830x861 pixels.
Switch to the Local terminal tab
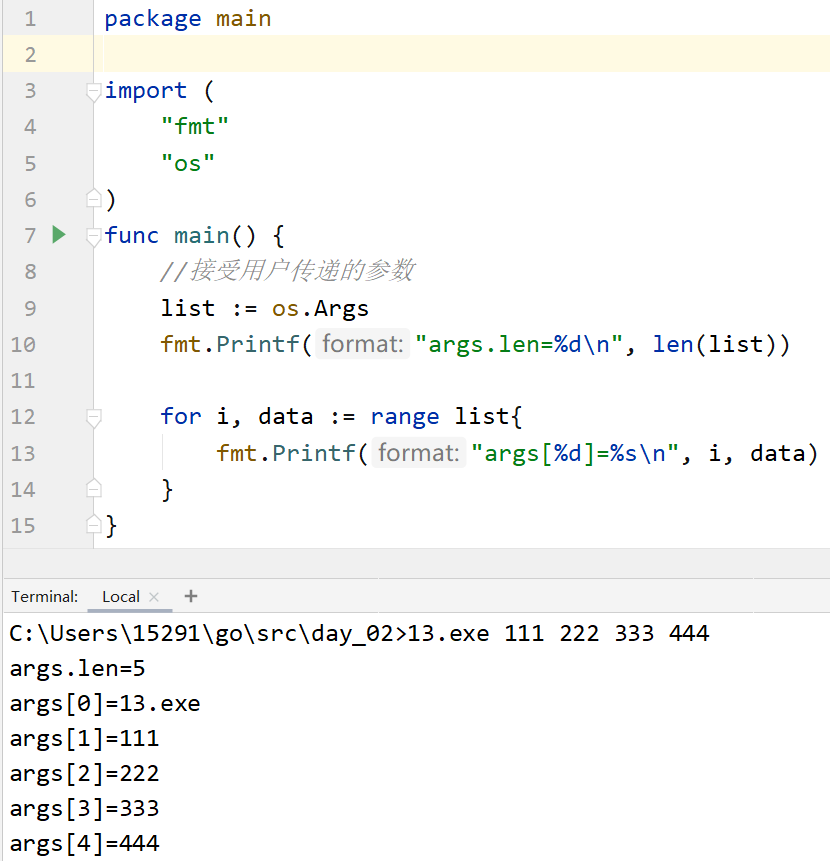(120, 597)
